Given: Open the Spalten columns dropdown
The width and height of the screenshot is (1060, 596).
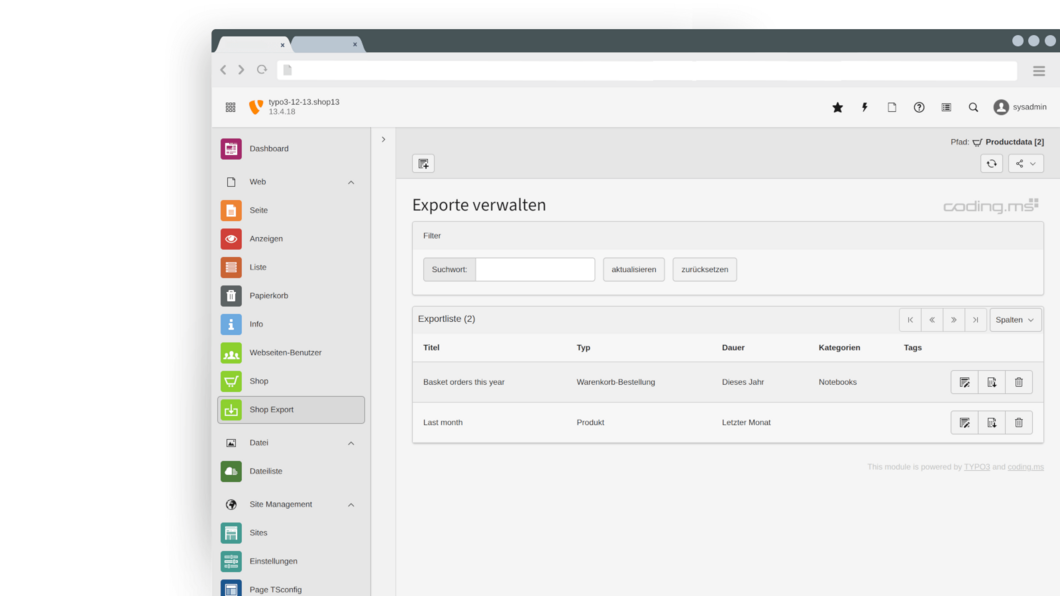Looking at the screenshot, I should [1015, 320].
